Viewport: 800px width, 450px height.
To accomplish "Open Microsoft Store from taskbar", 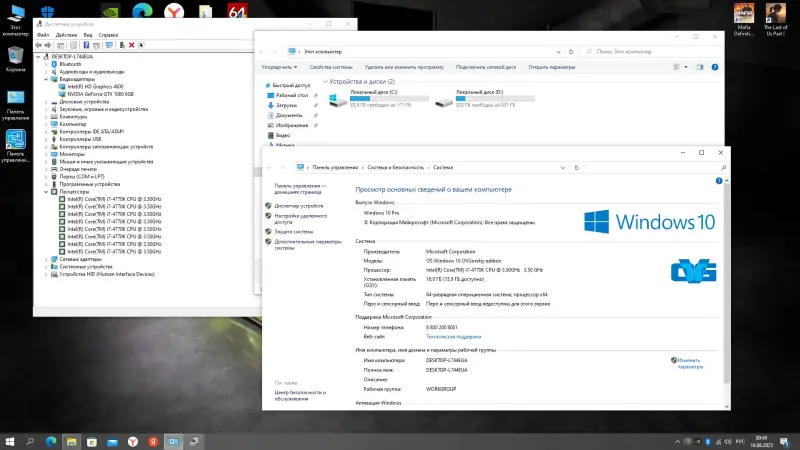I will tap(92, 441).
